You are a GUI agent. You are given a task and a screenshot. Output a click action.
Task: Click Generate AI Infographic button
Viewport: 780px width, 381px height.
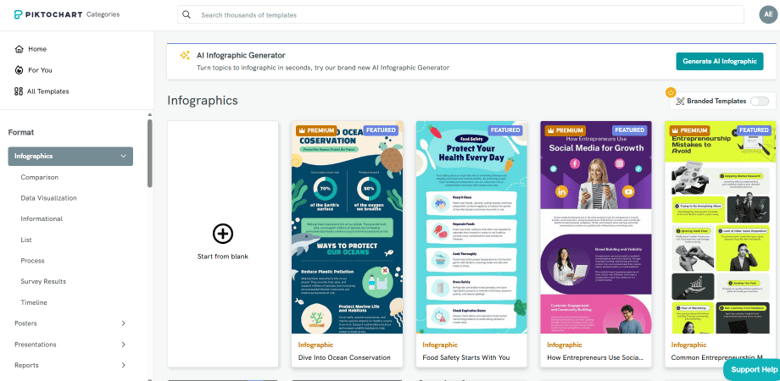pyautogui.click(x=719, y=61)
